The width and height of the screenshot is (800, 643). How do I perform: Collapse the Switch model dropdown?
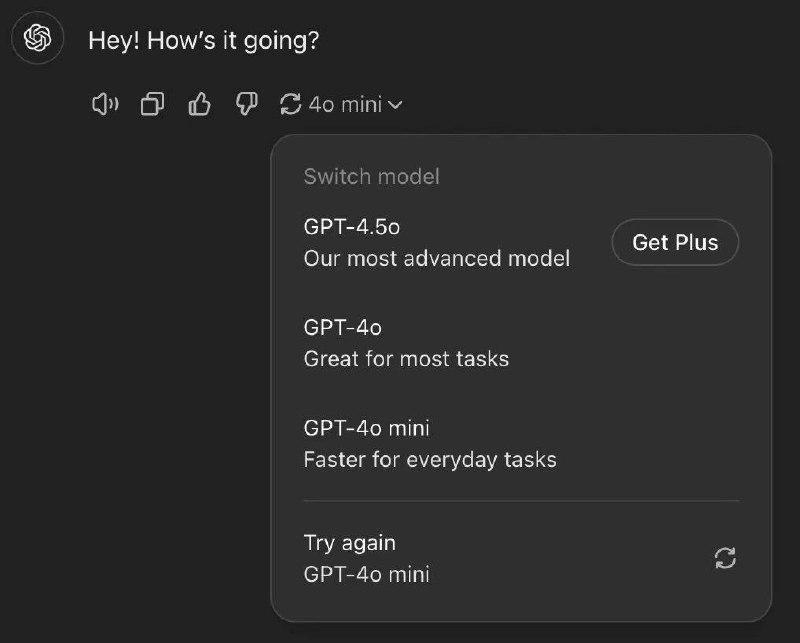(350, 104)
